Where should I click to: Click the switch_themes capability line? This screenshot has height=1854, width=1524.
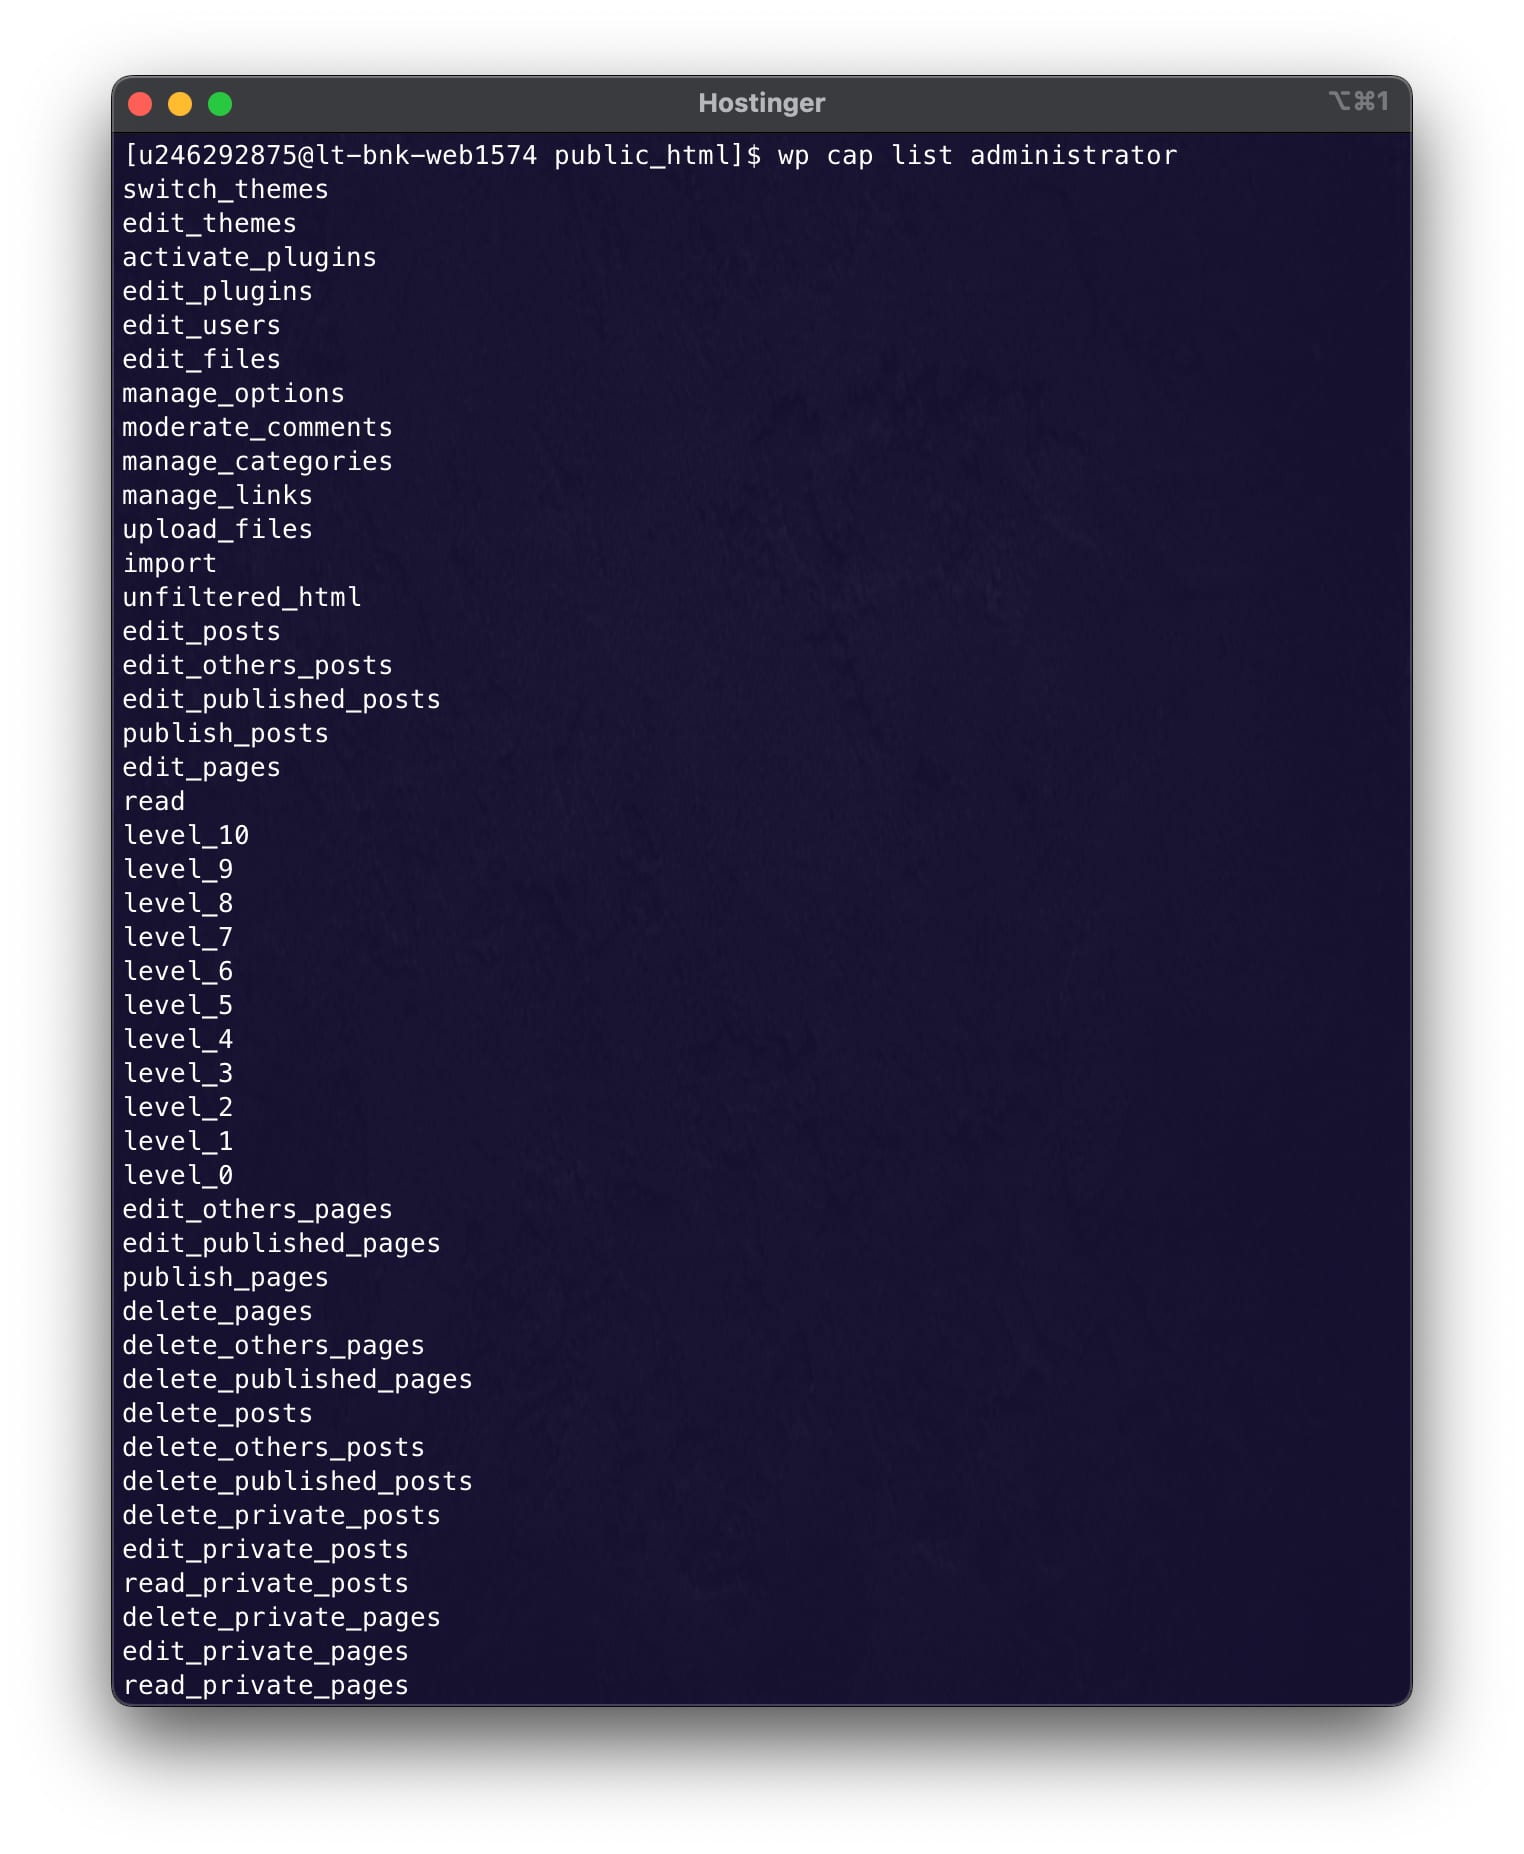click(x=225, y=190)
